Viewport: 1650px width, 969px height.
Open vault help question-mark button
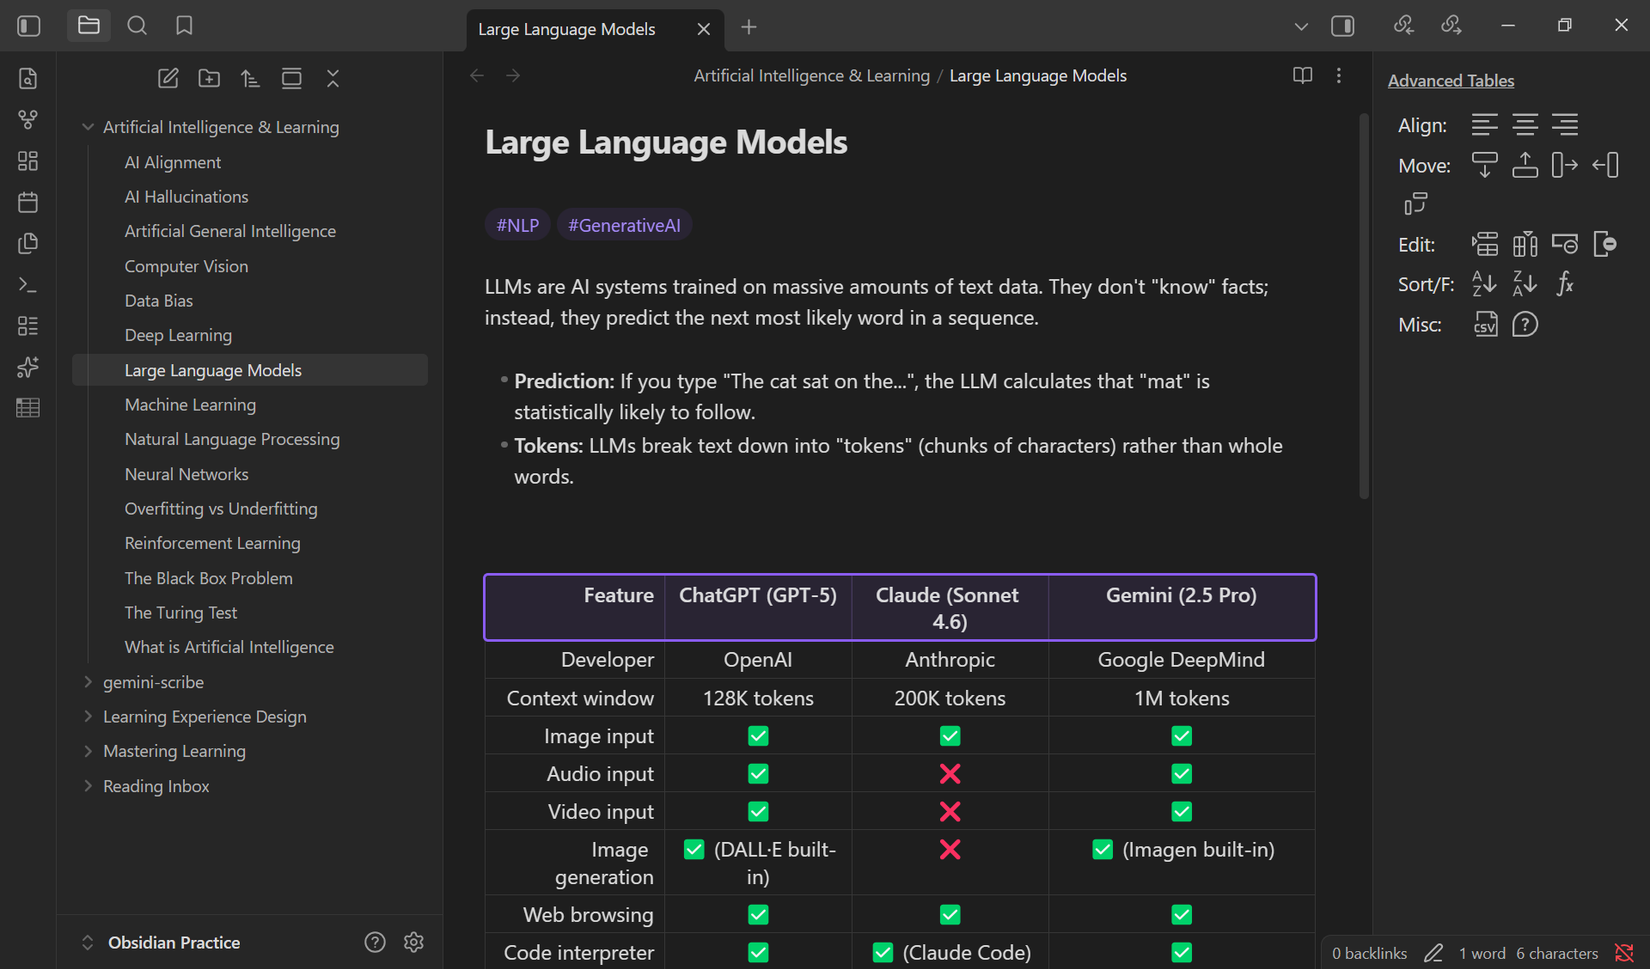pos(375,942)
